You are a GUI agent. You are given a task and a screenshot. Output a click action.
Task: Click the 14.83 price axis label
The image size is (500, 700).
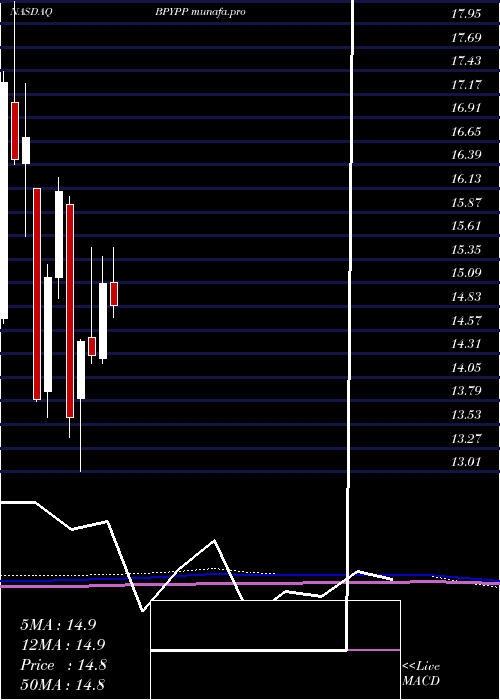(x=466, y=297)
